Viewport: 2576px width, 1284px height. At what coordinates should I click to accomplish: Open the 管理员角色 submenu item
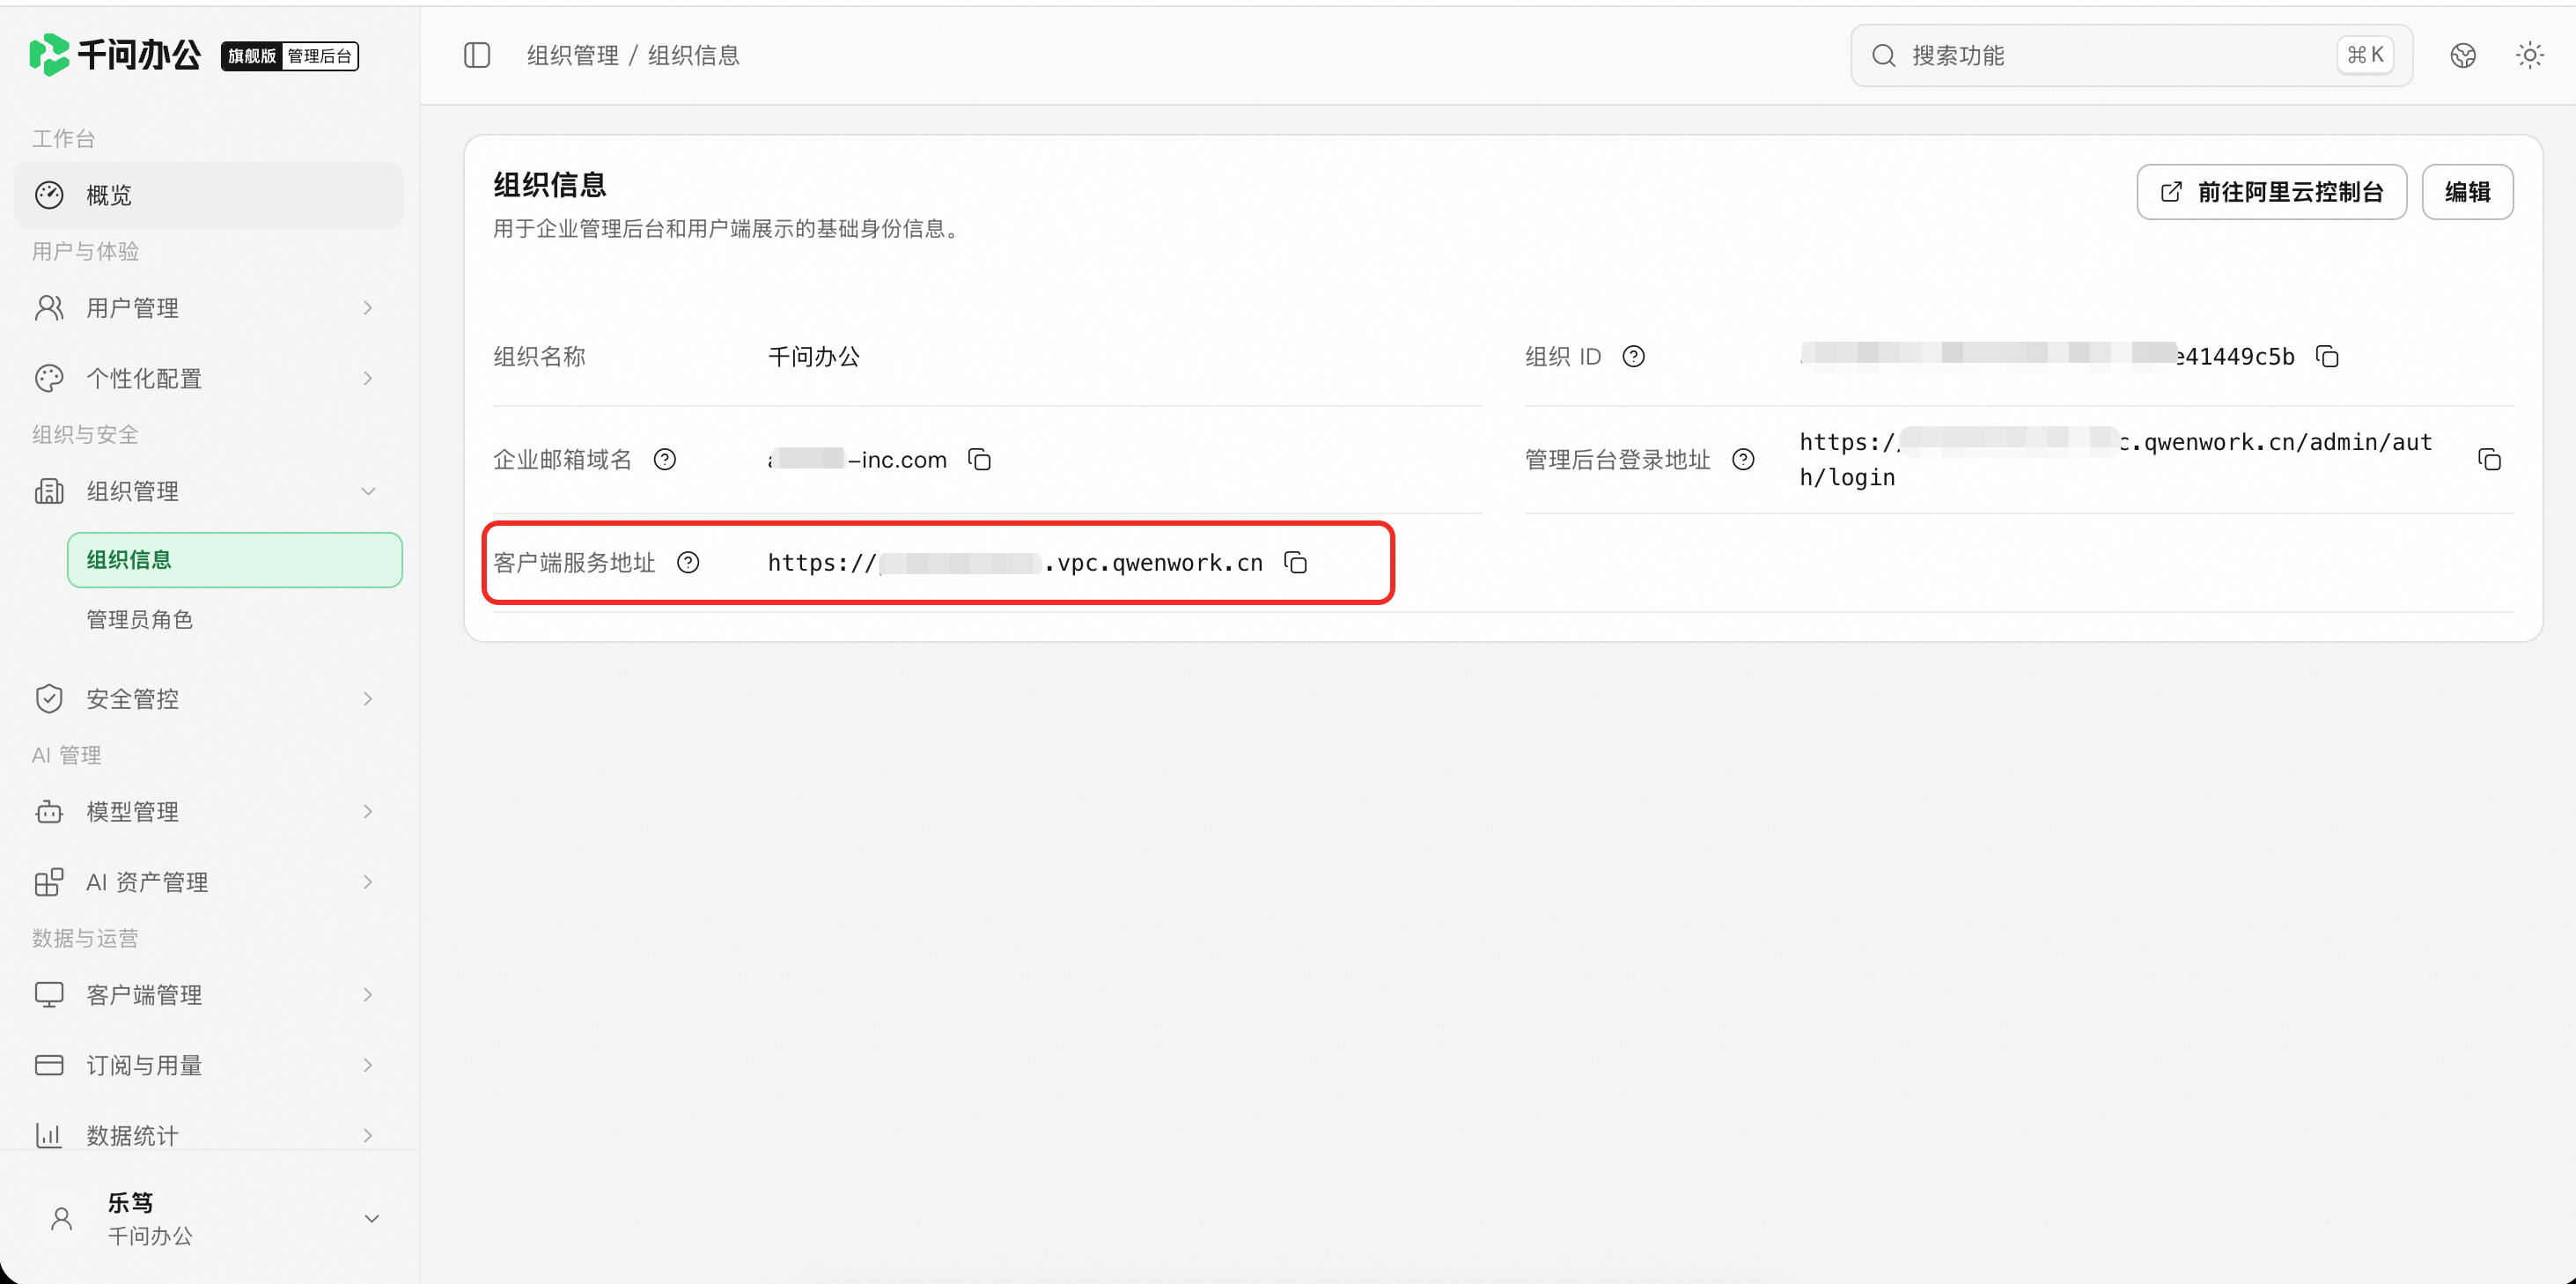click(235, 620)
